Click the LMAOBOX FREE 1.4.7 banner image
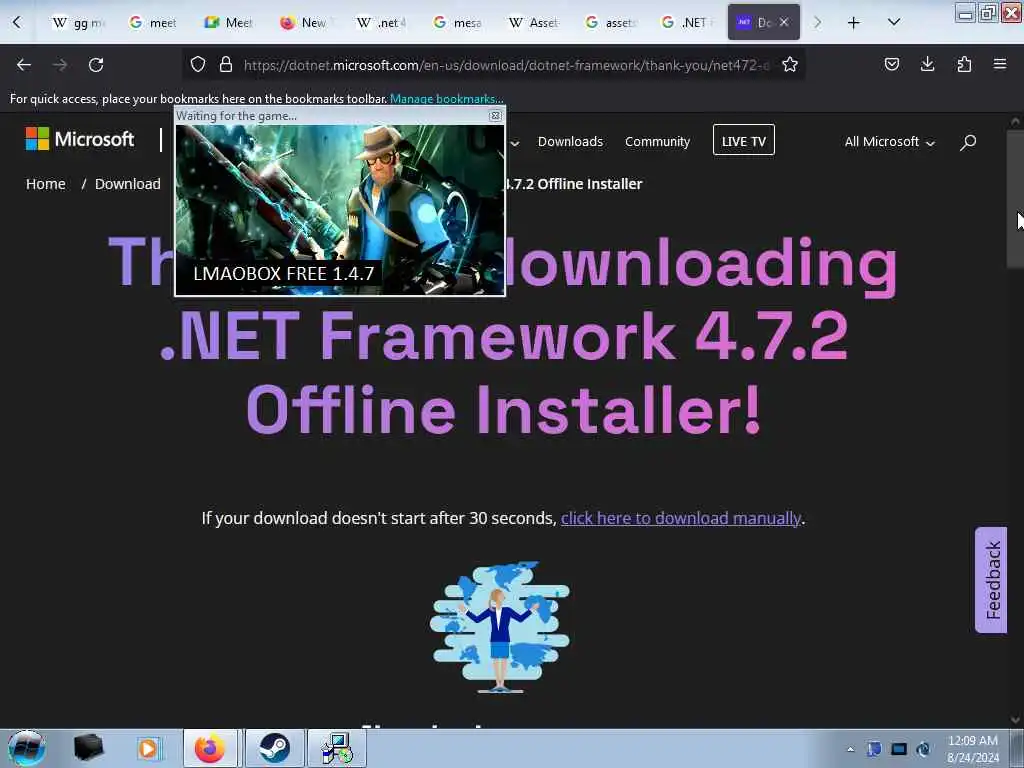 click(340, 210)
